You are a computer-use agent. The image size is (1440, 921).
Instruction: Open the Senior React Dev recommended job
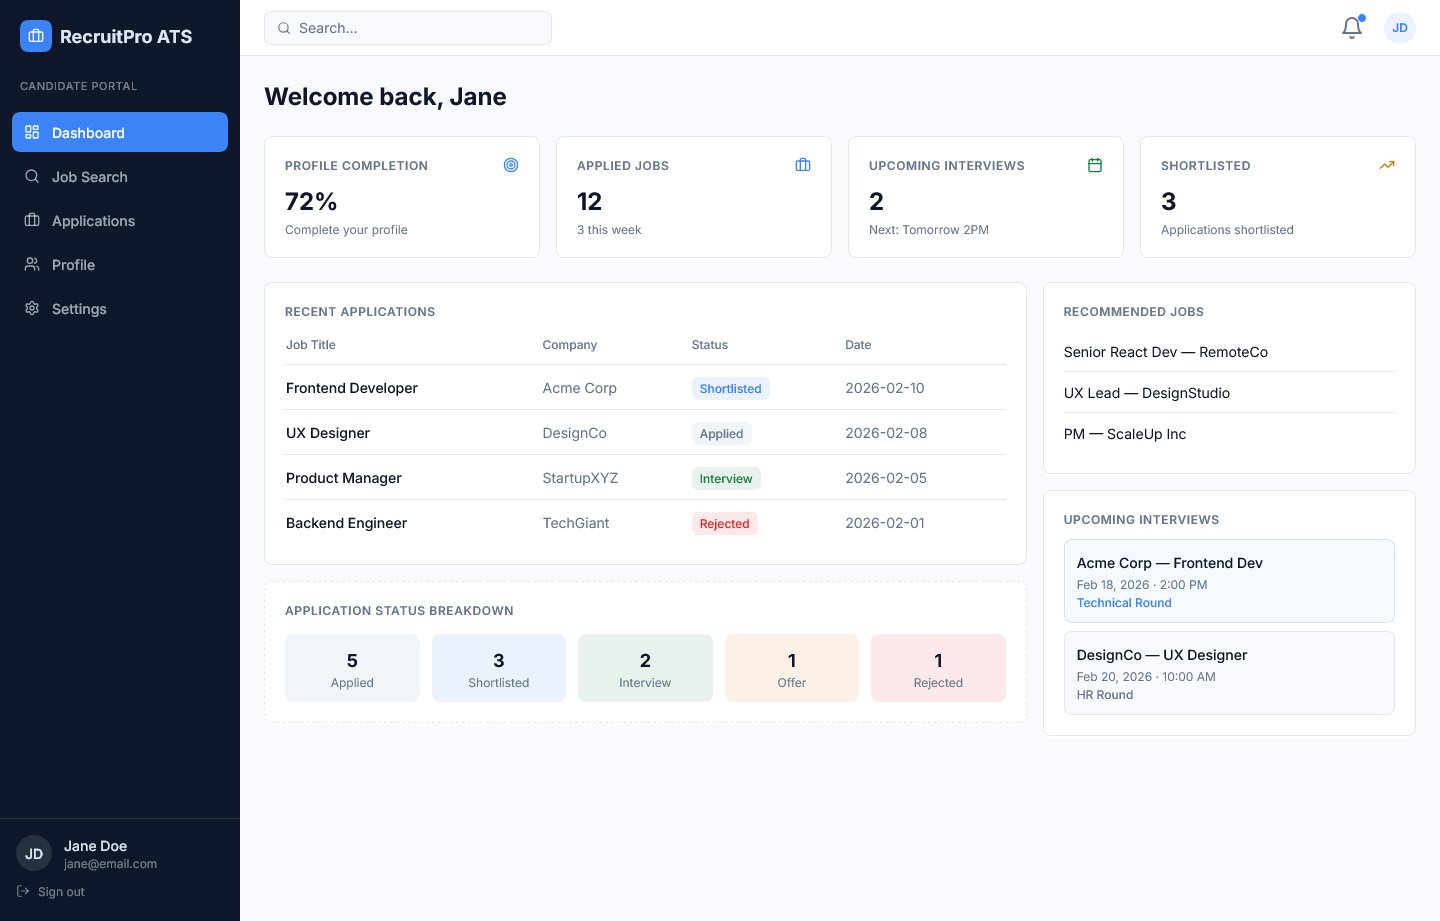tap(1165, 352)
